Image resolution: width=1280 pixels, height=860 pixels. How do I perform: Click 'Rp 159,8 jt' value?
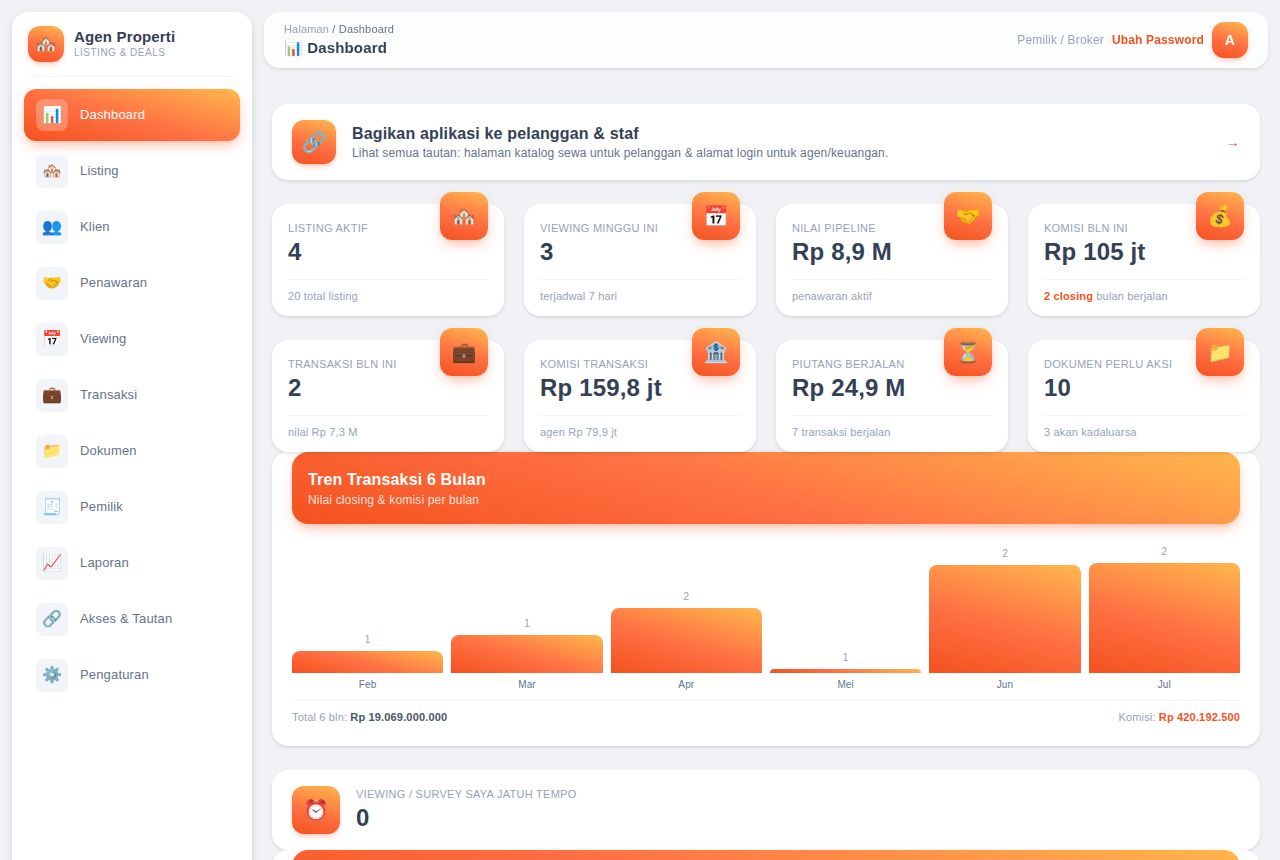(601, 388)
